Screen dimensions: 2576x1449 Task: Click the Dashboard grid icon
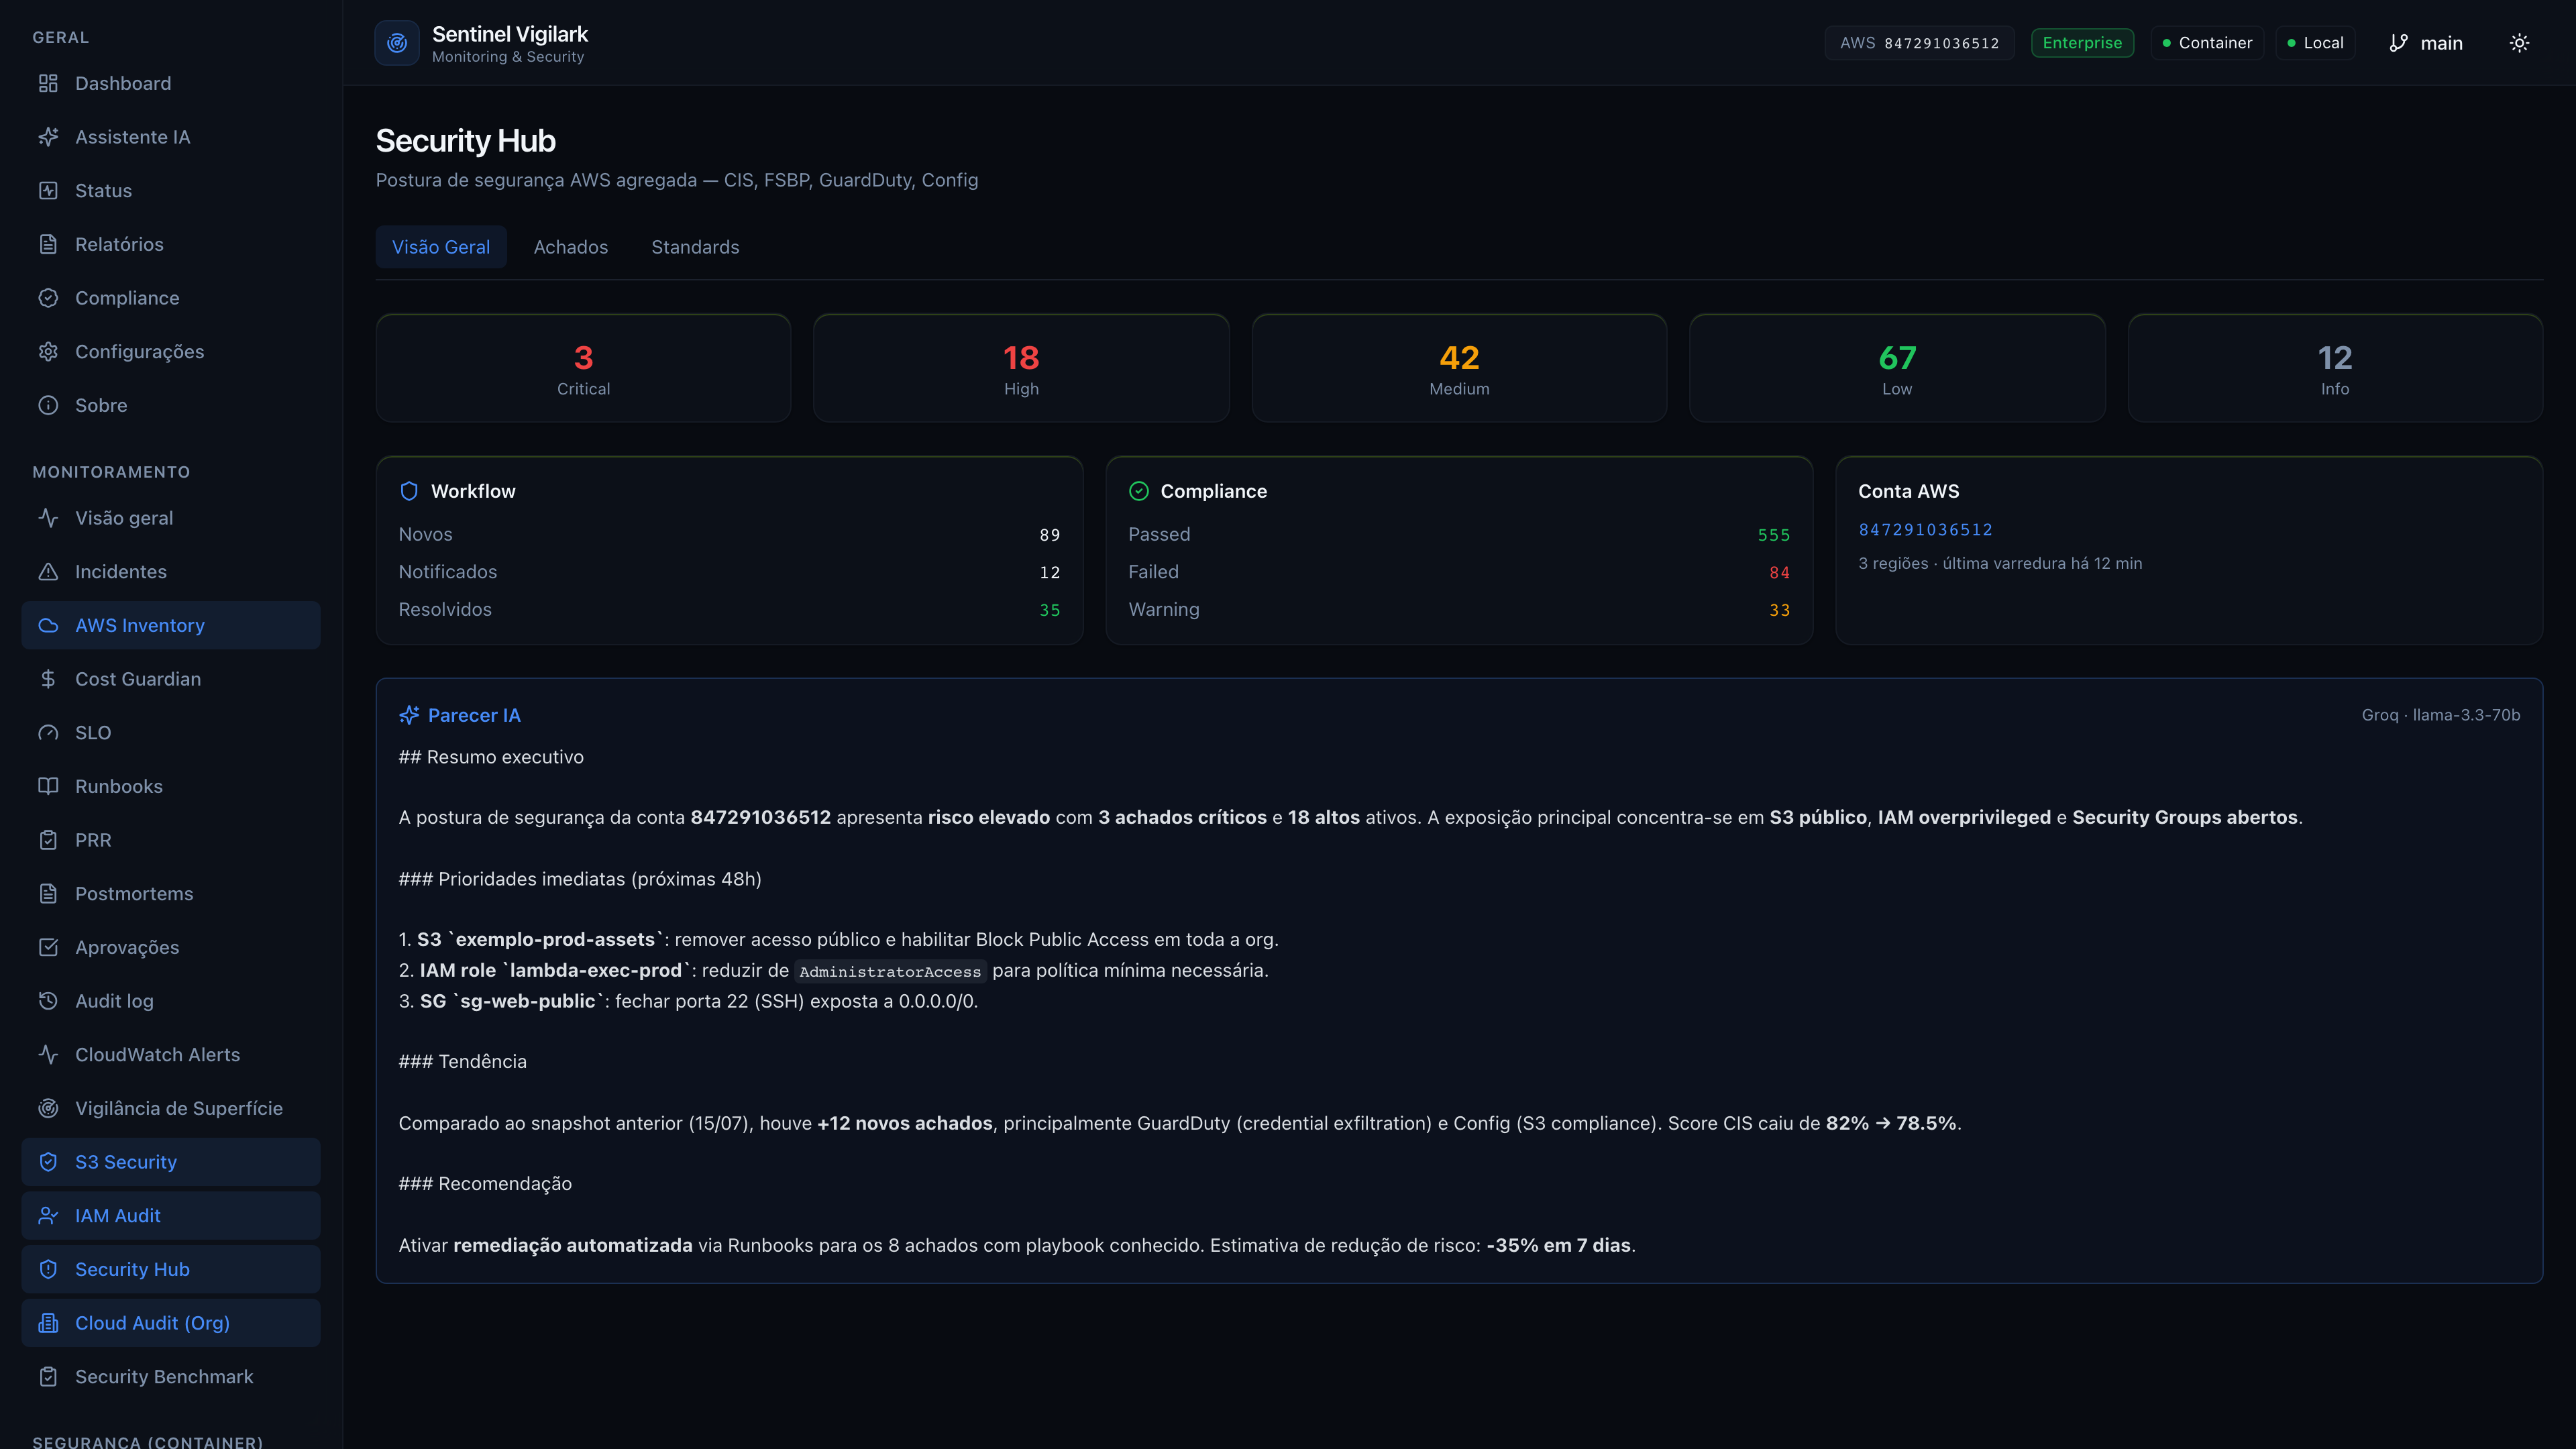click(48, 83)
